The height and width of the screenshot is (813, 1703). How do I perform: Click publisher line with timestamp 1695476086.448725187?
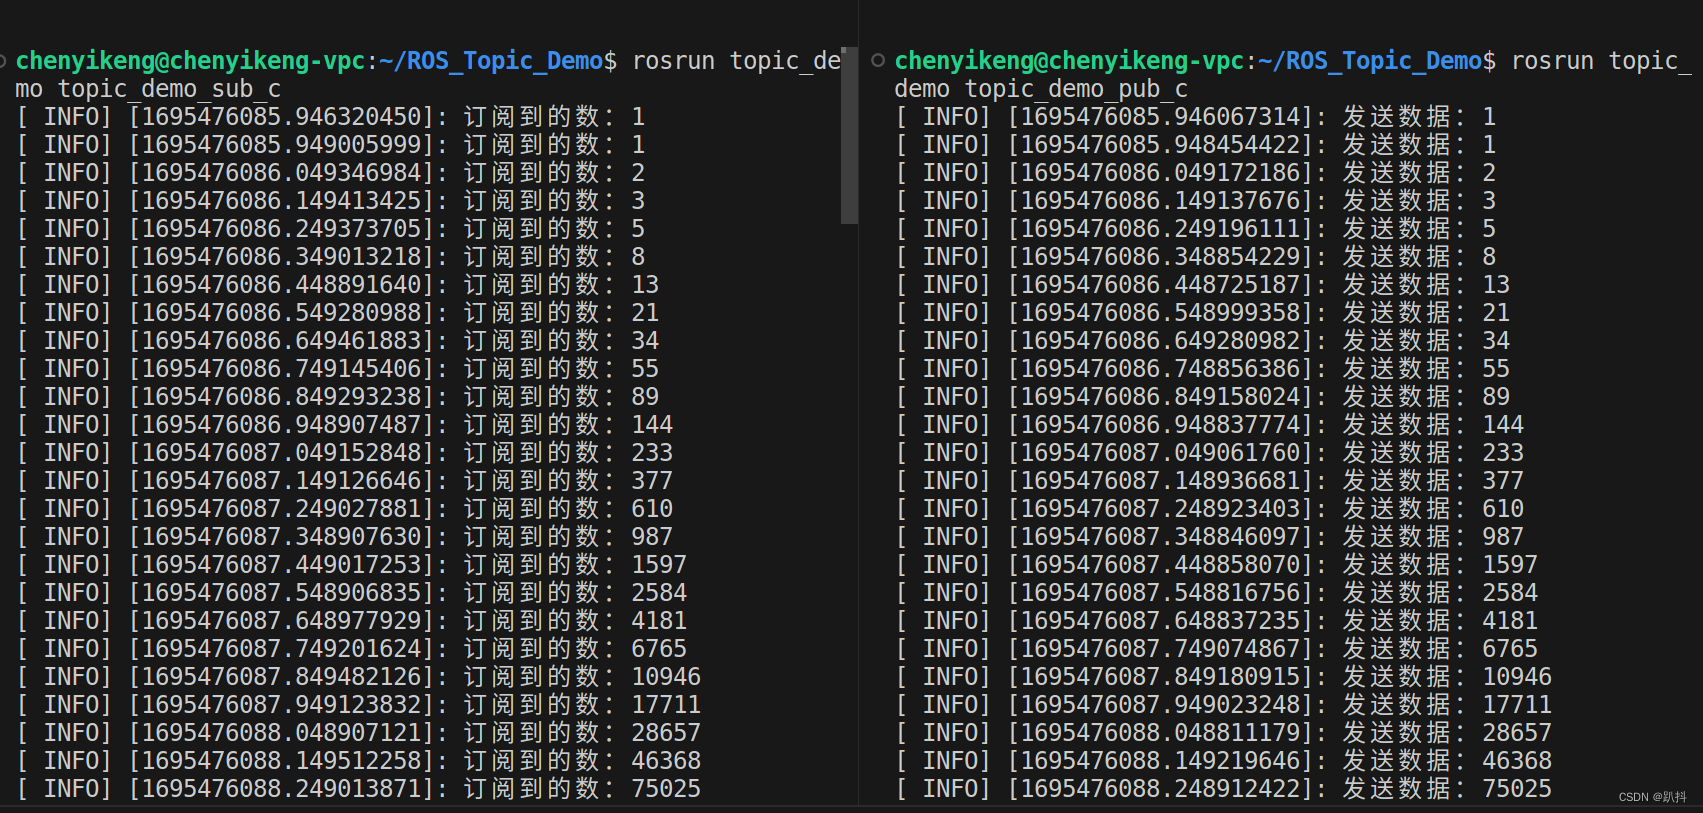1203,285
